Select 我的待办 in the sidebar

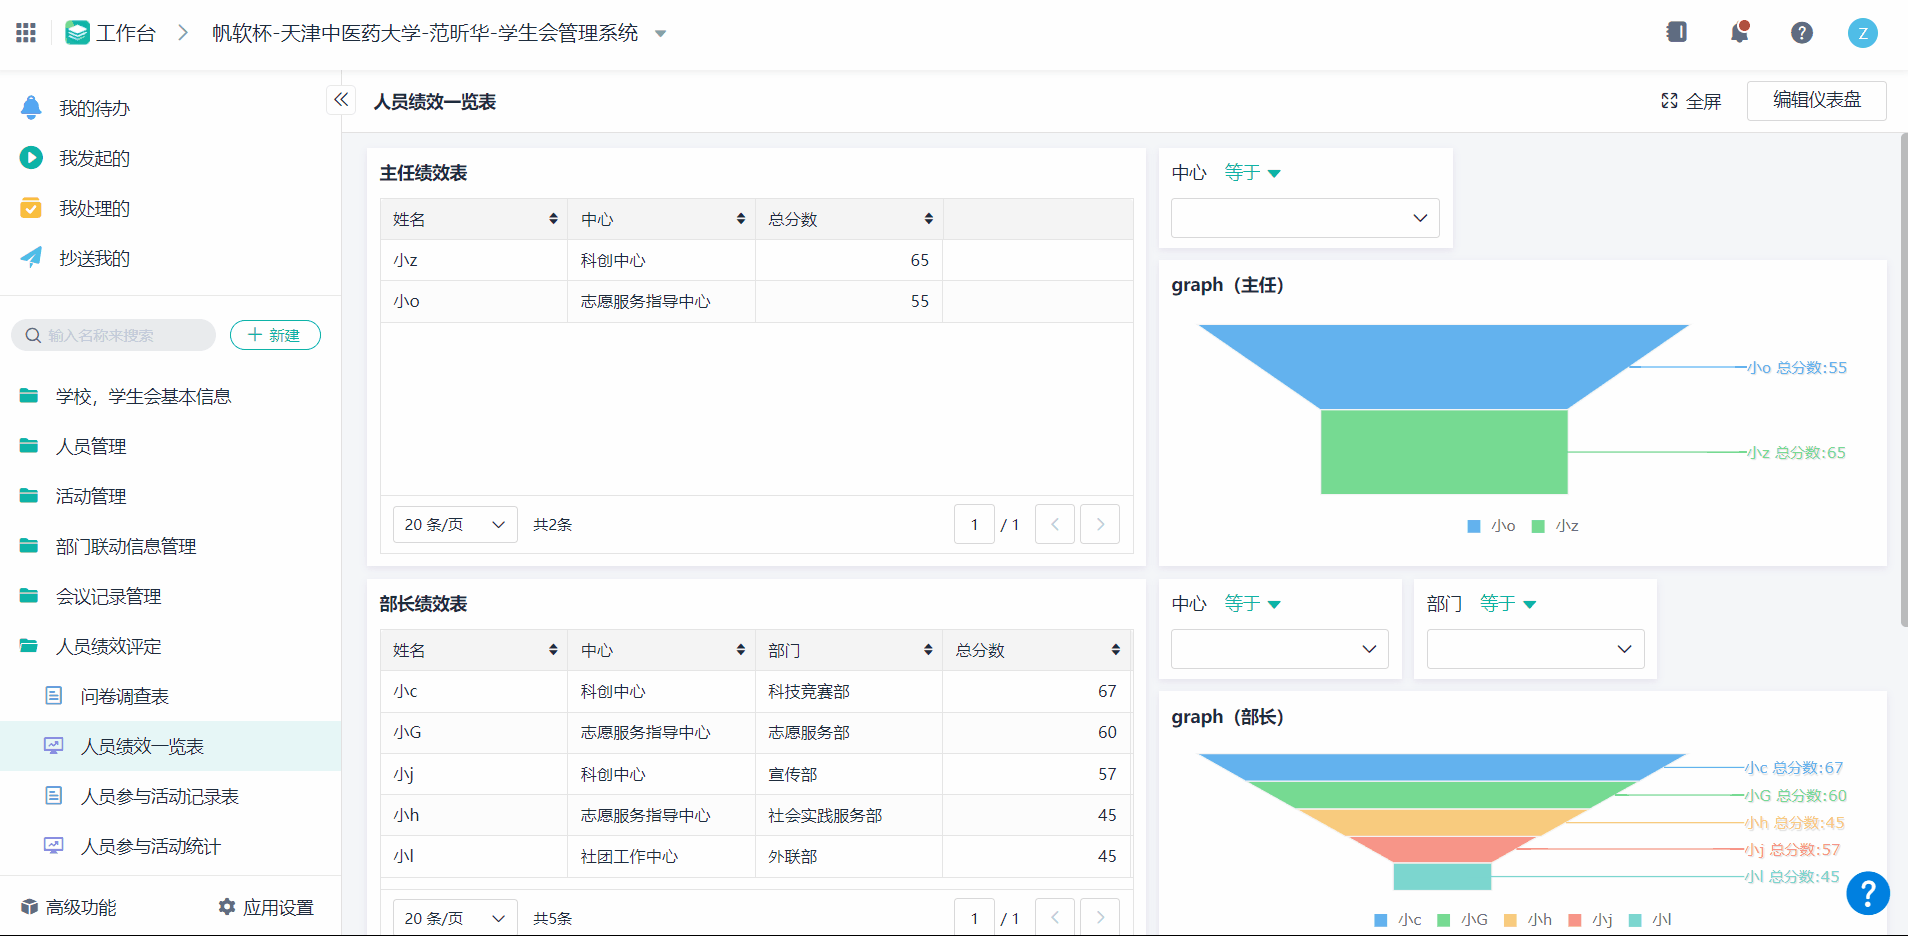[x=94, y=108]
